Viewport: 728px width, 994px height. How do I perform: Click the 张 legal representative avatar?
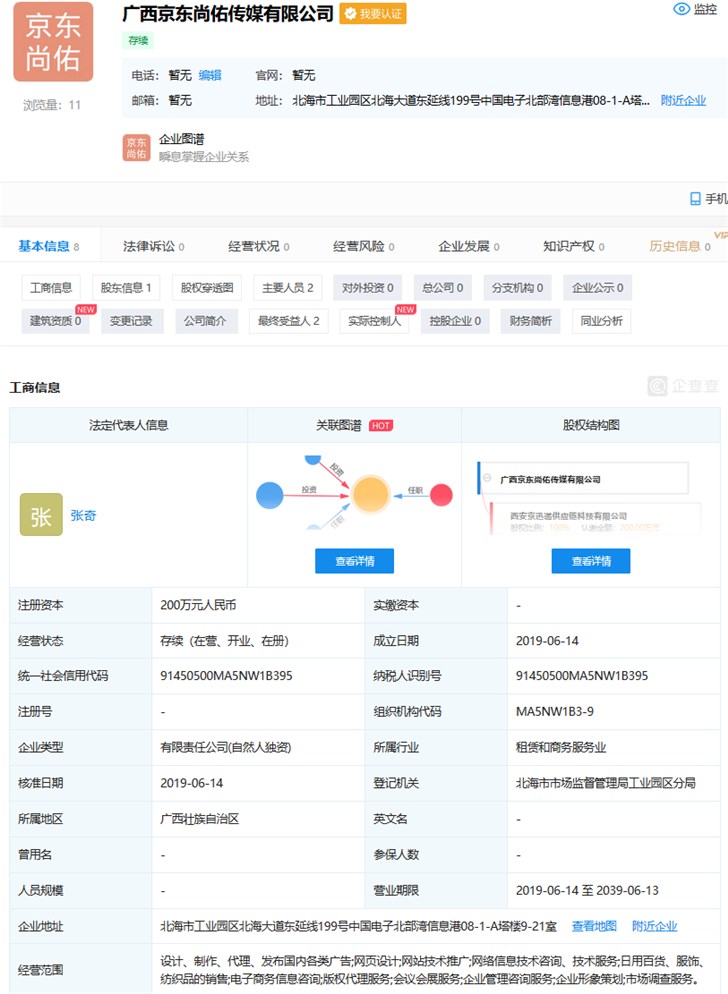41,515
